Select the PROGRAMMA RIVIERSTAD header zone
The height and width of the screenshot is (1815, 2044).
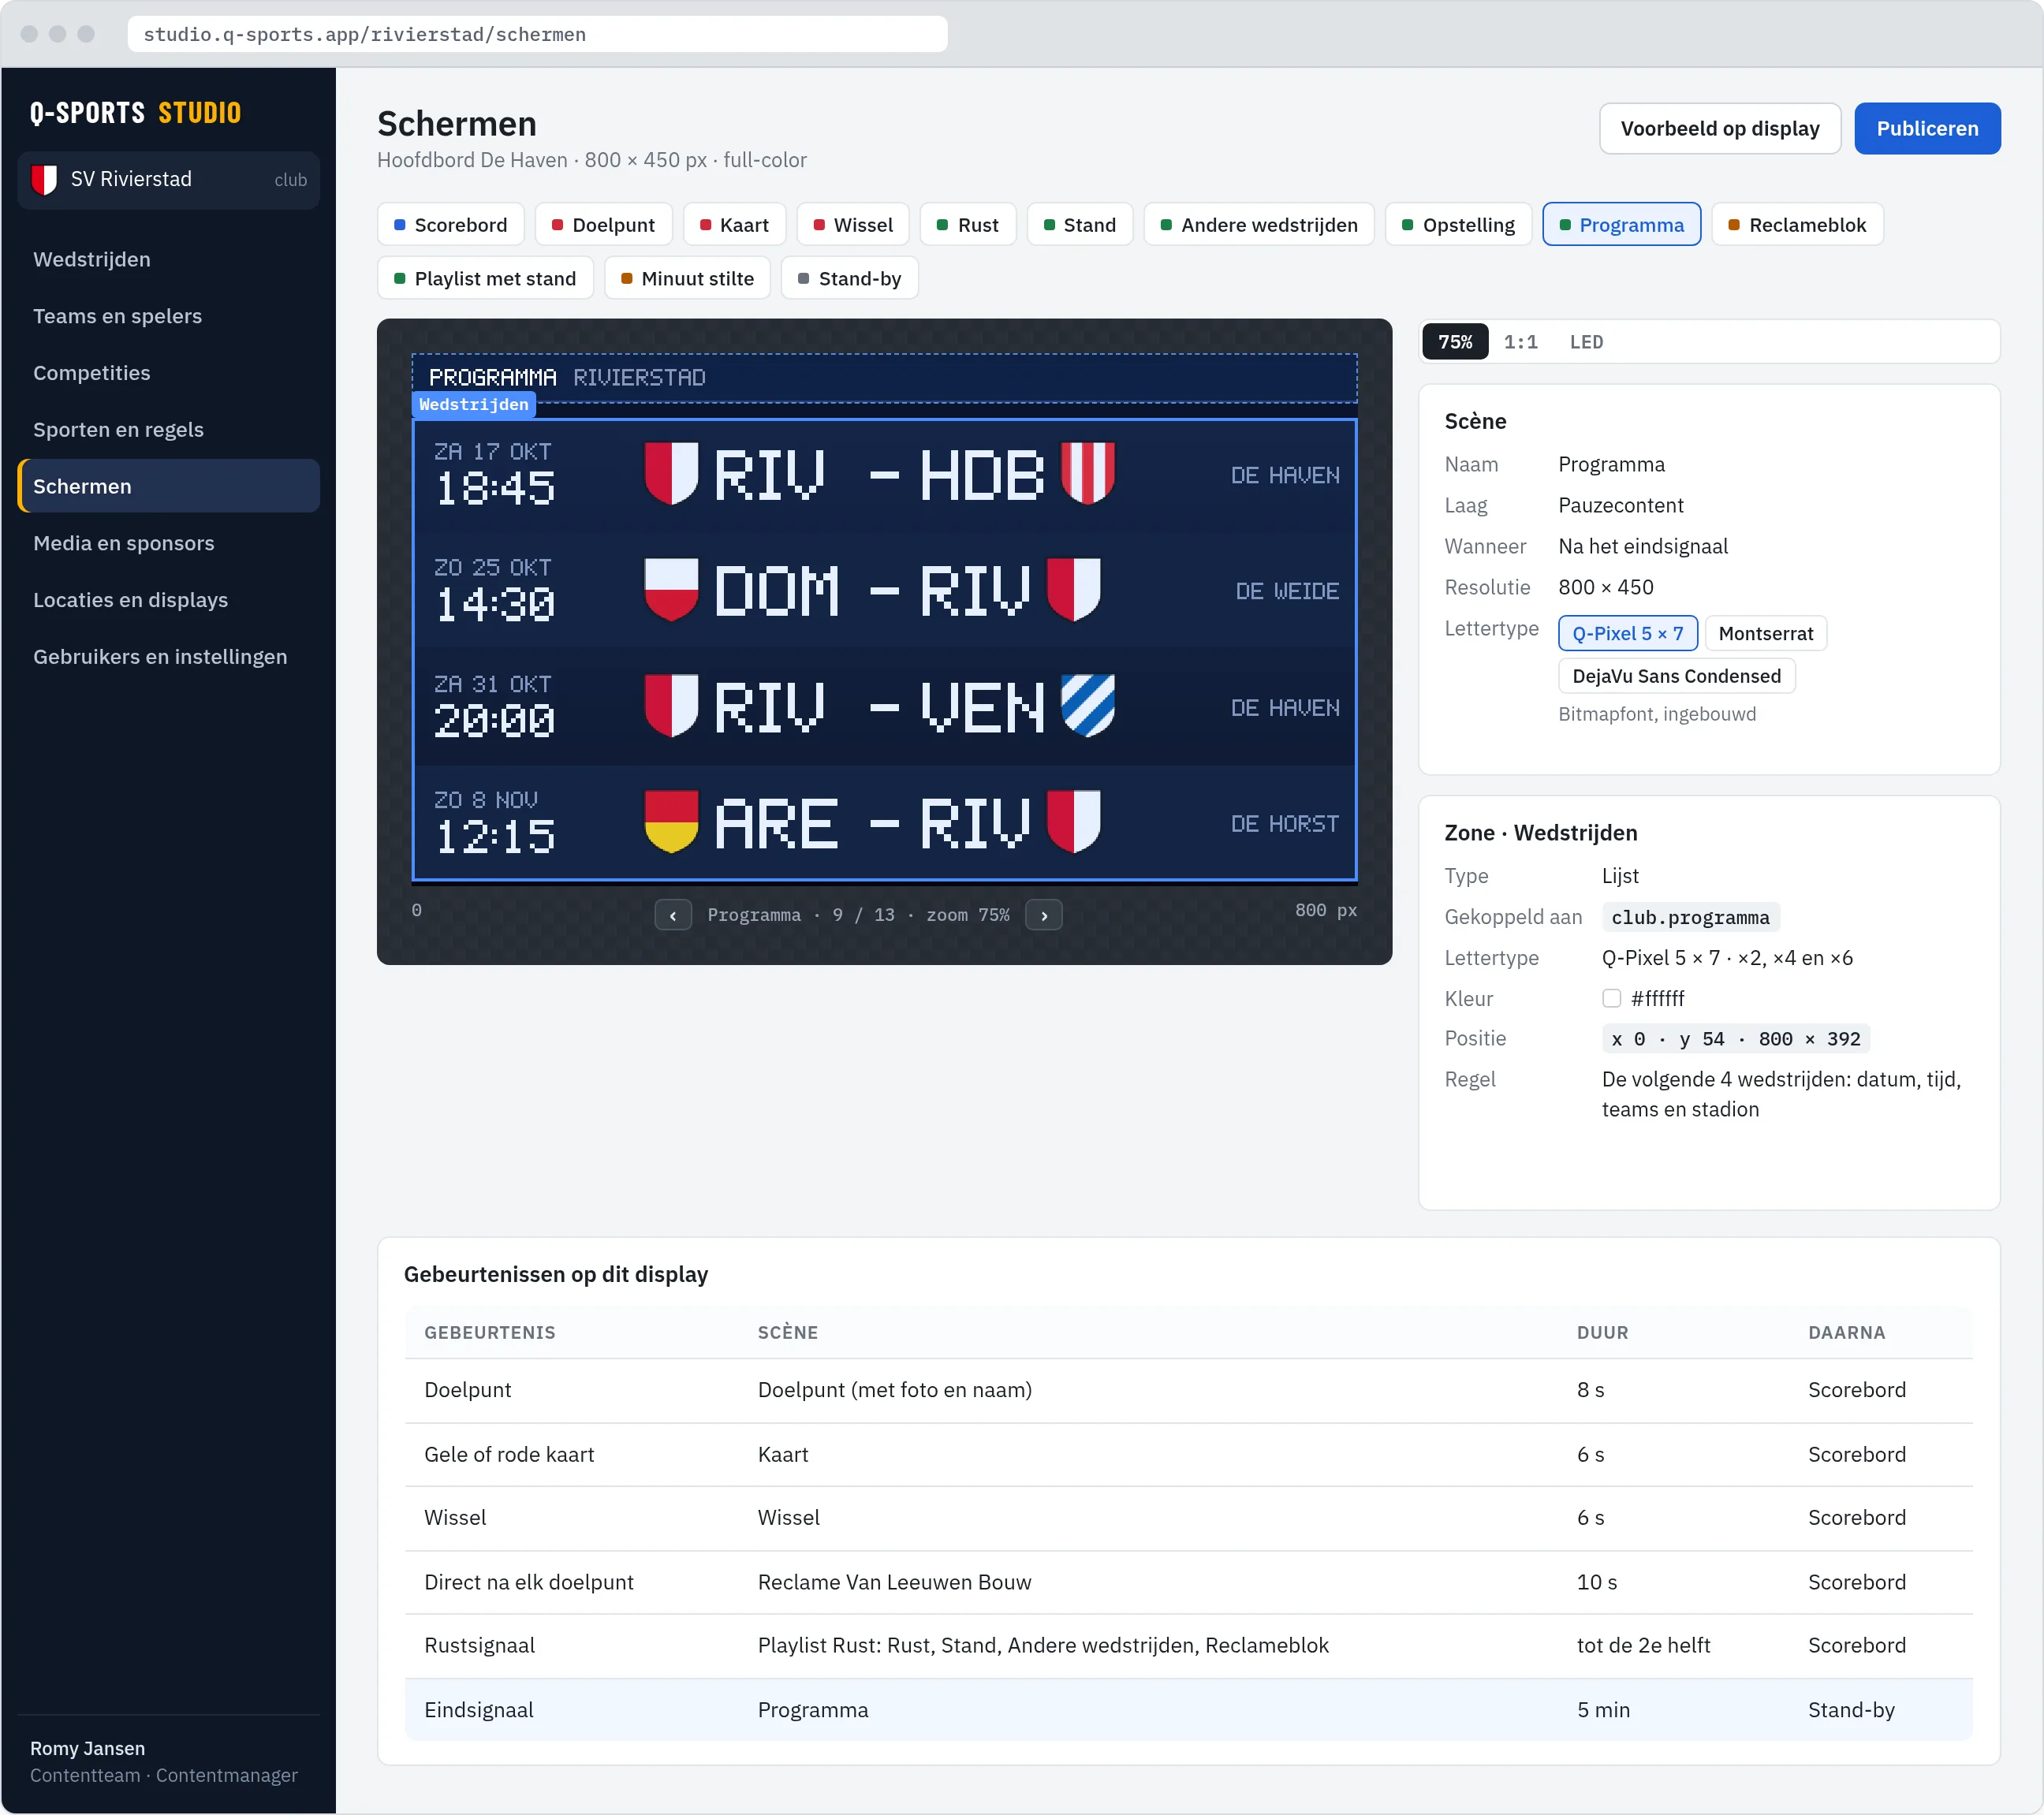884,378
